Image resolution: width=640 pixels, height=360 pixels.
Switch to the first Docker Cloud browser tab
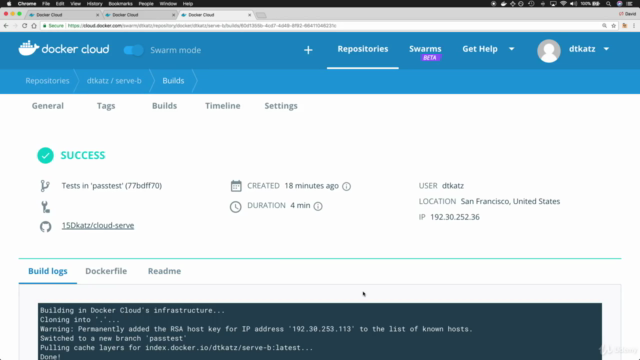(64, 15)
